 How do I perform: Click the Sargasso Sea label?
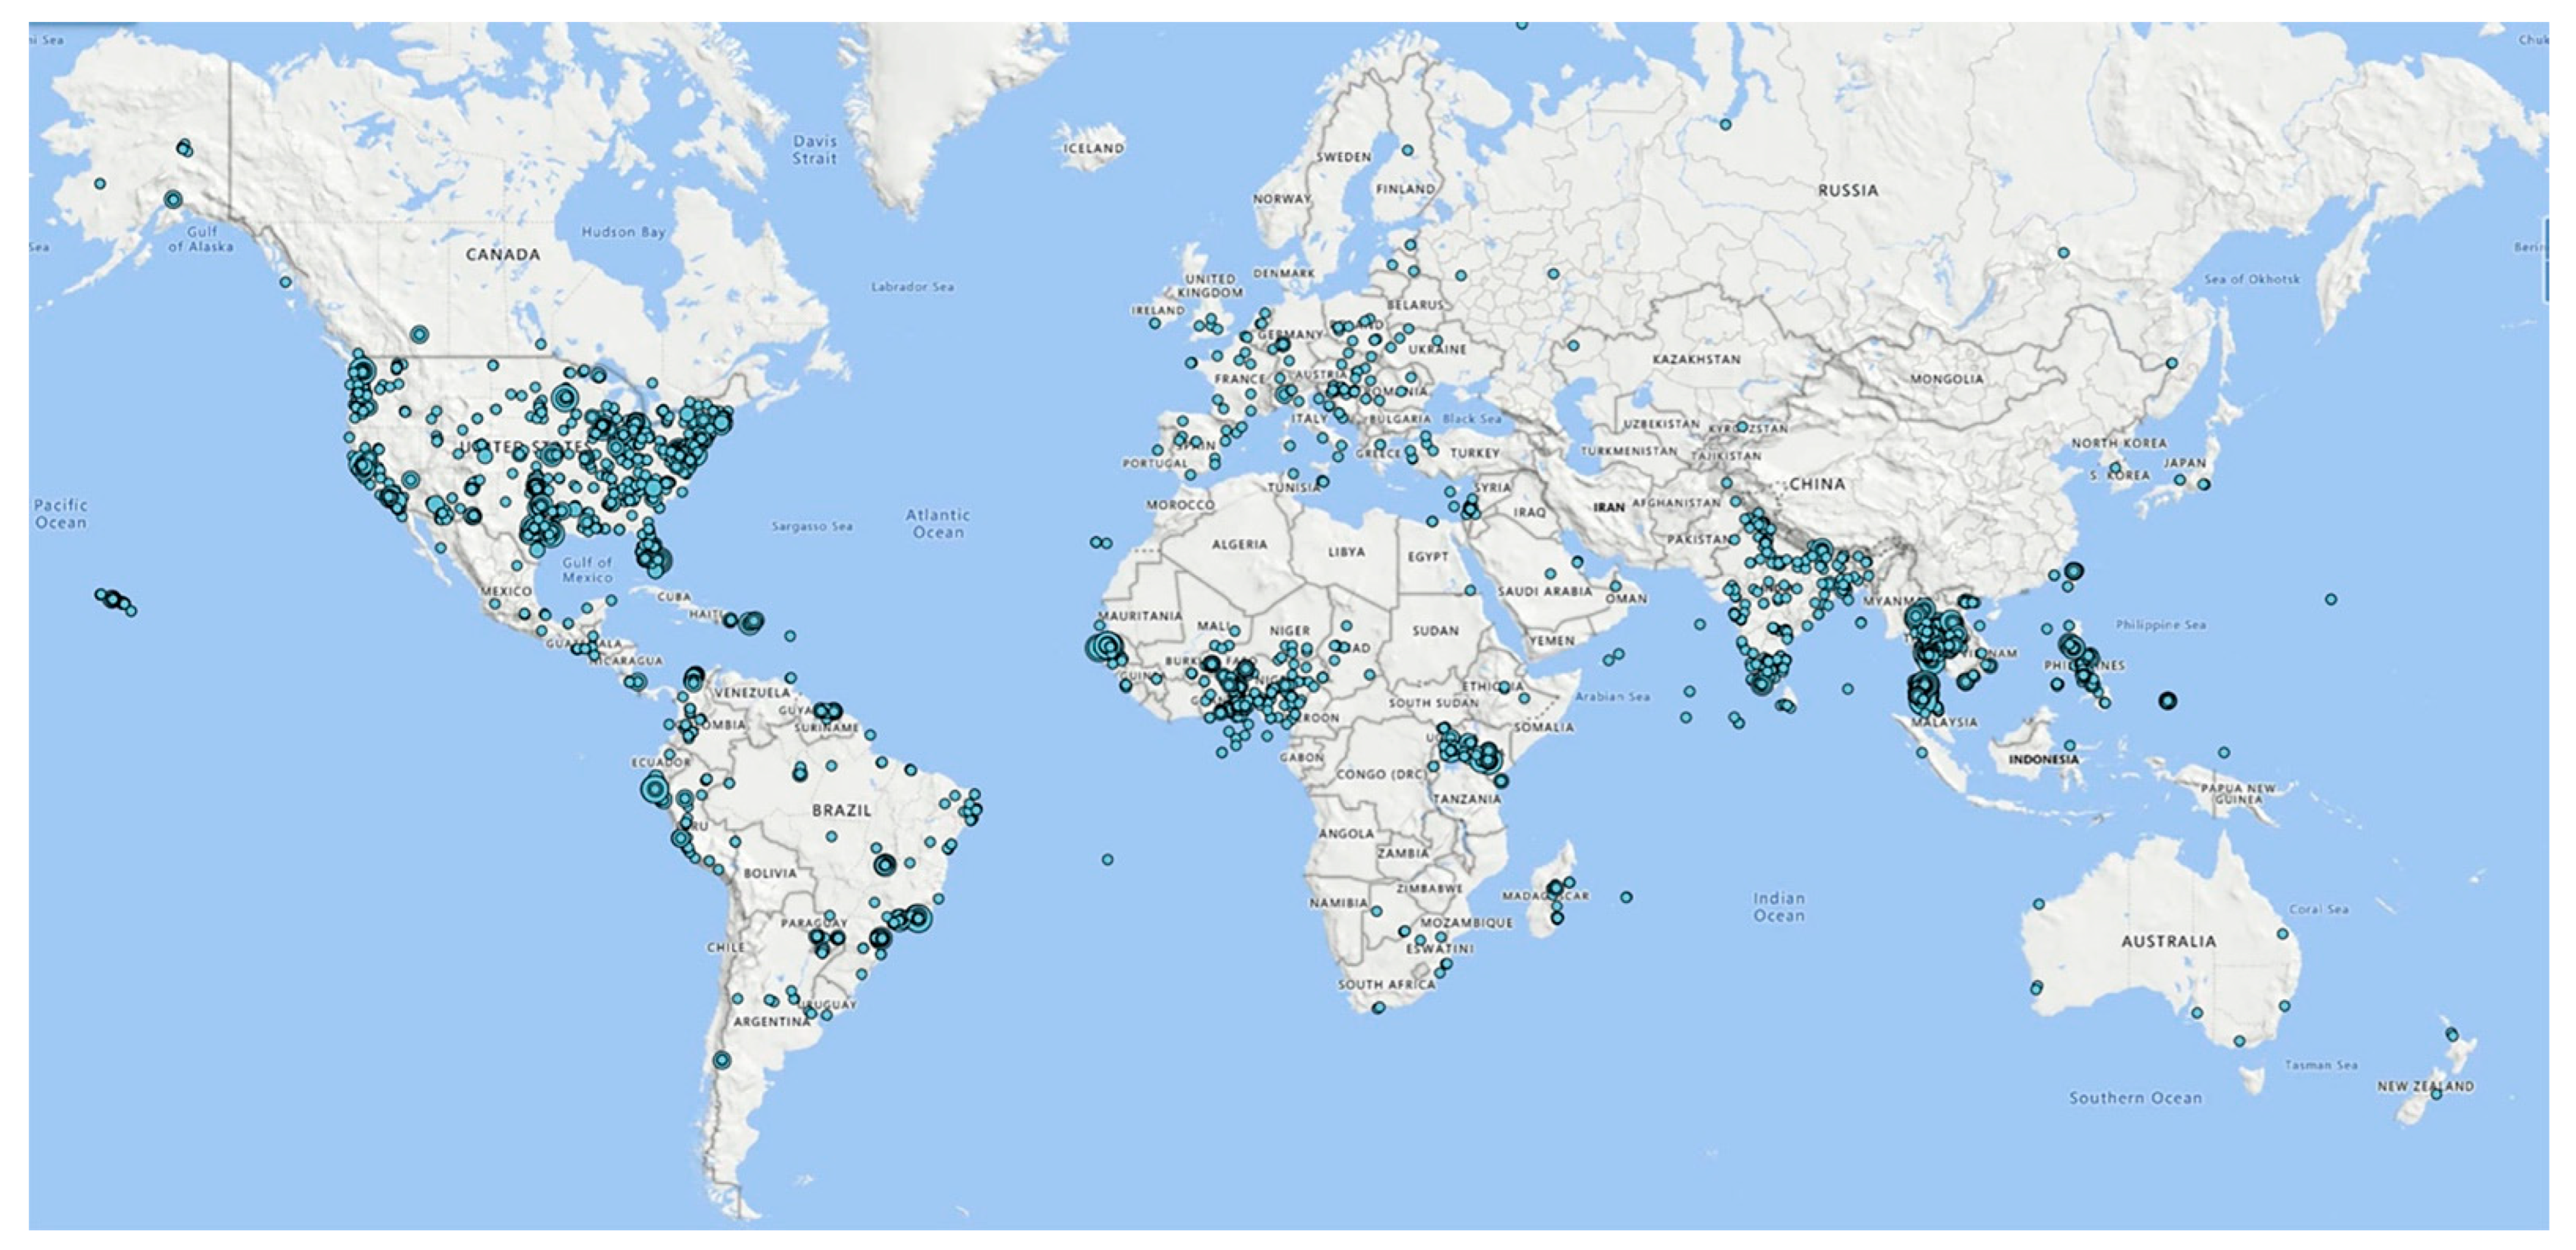[x=812, y=526]
